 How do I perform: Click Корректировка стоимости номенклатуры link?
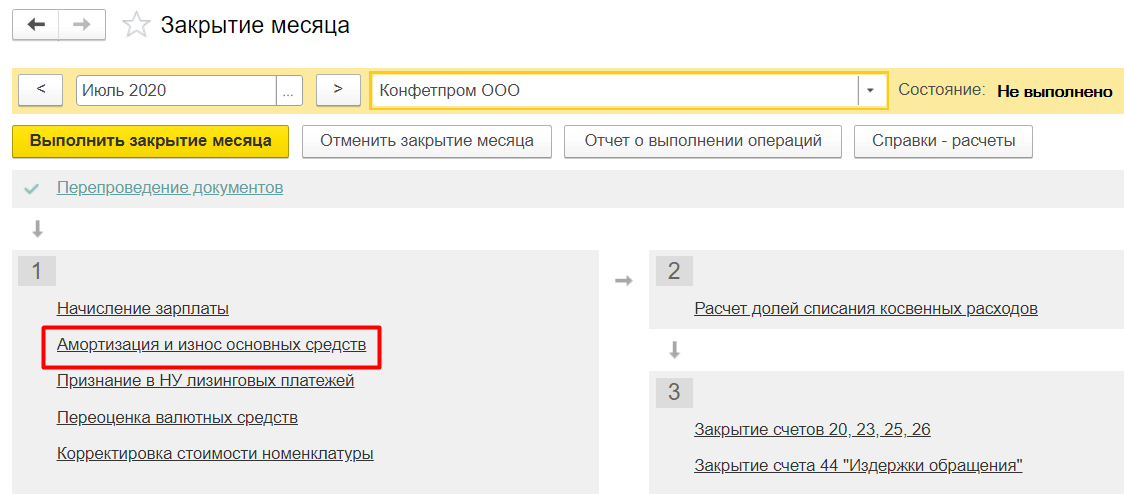215,453
